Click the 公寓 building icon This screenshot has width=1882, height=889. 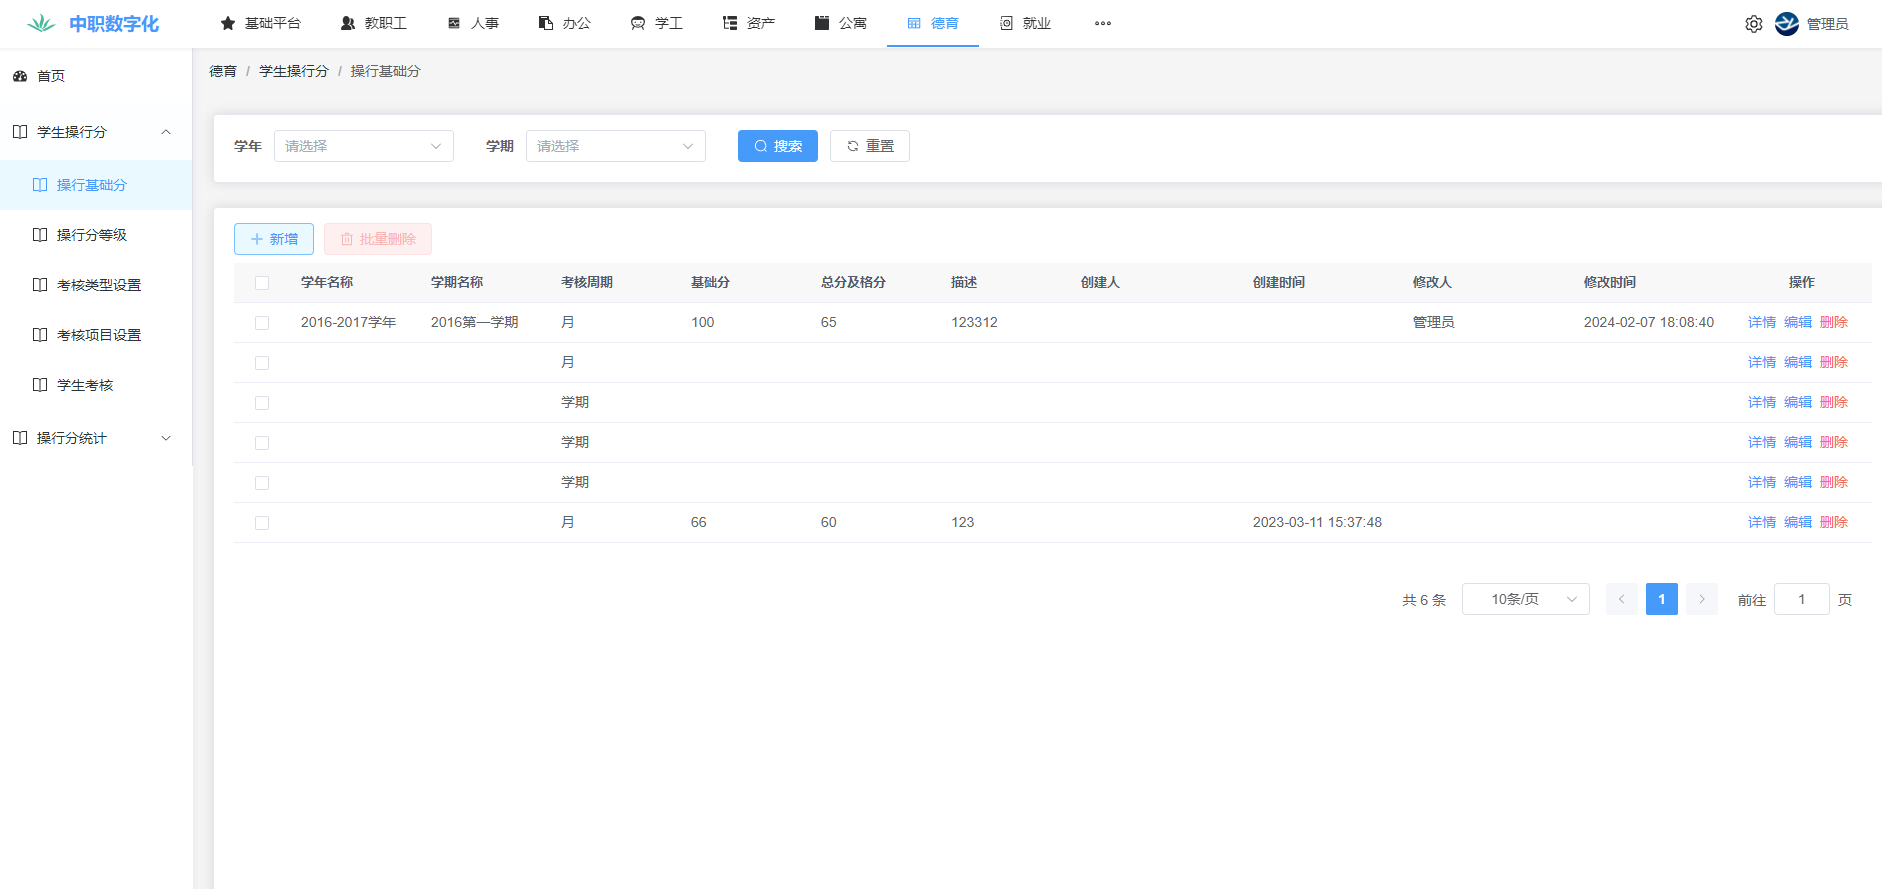[x=822, y=23]
